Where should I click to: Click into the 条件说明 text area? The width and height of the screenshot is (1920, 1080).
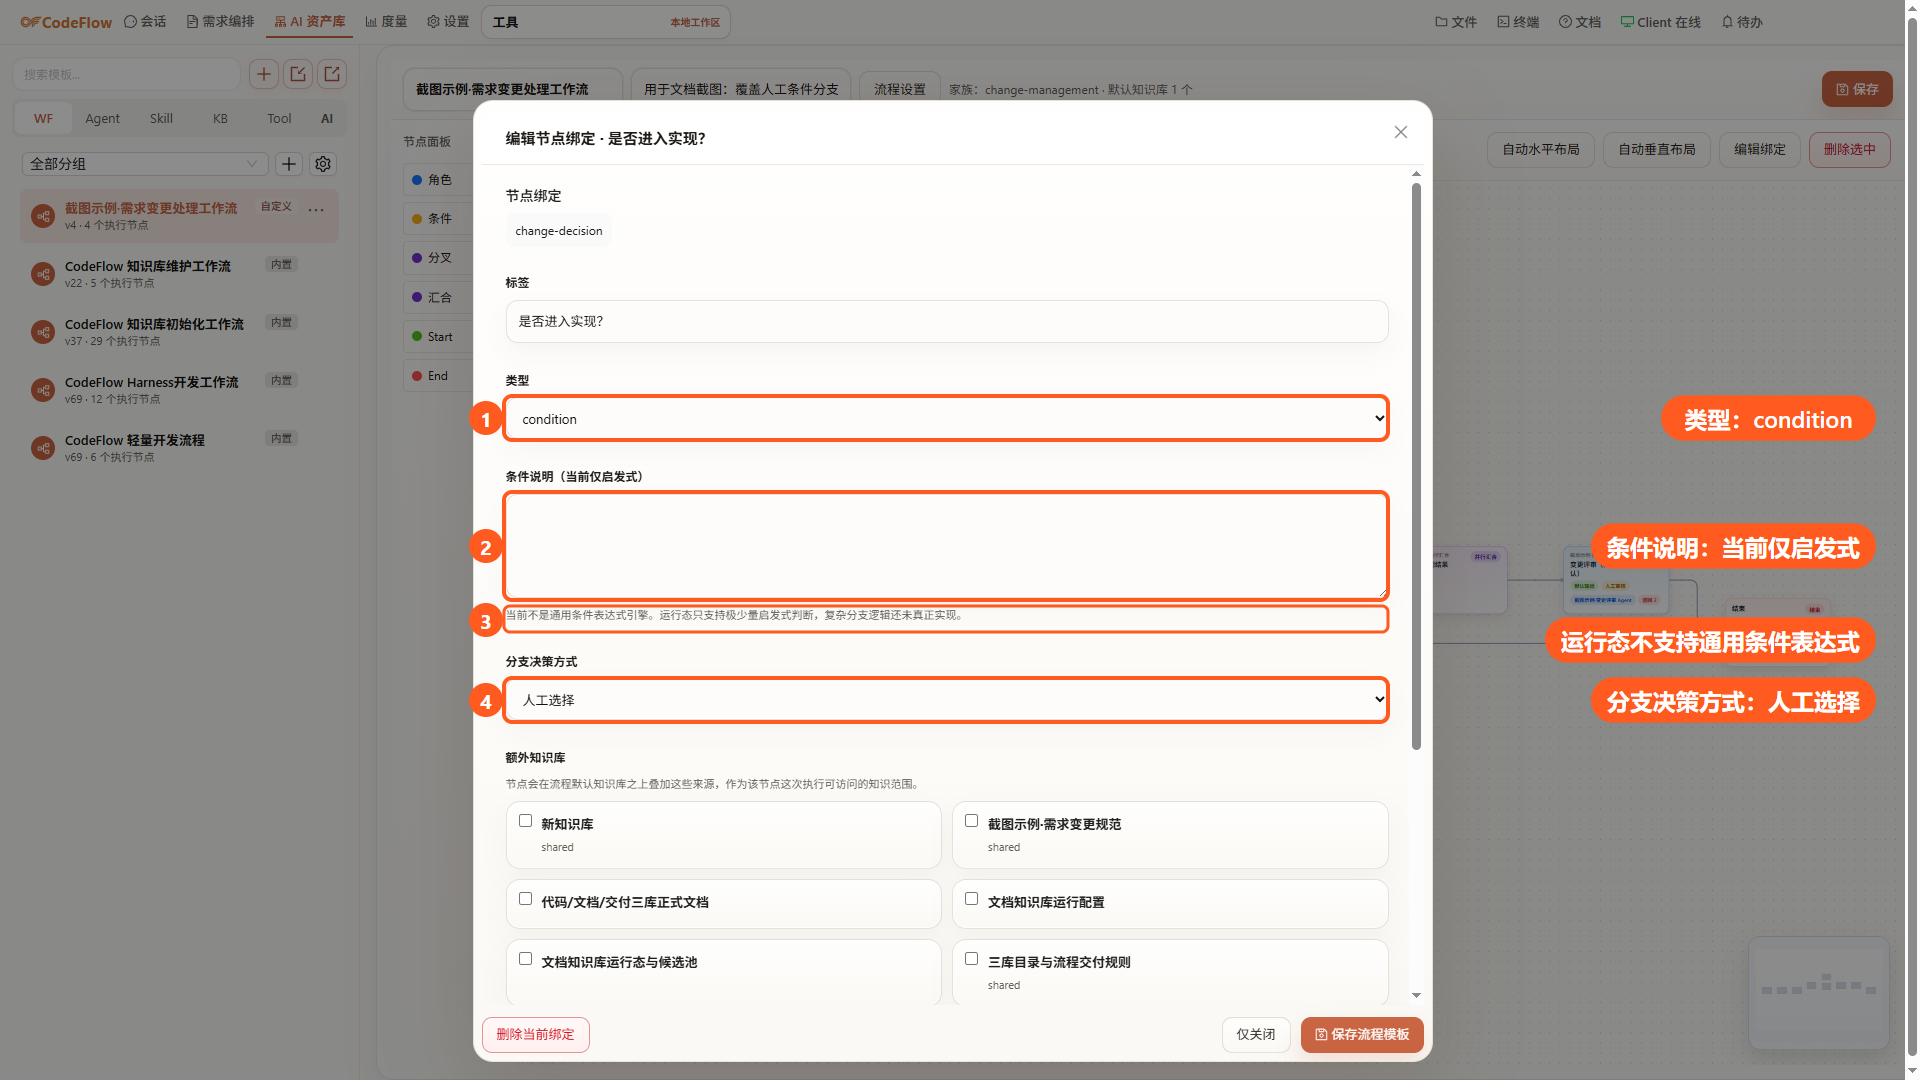pos(946,546)
